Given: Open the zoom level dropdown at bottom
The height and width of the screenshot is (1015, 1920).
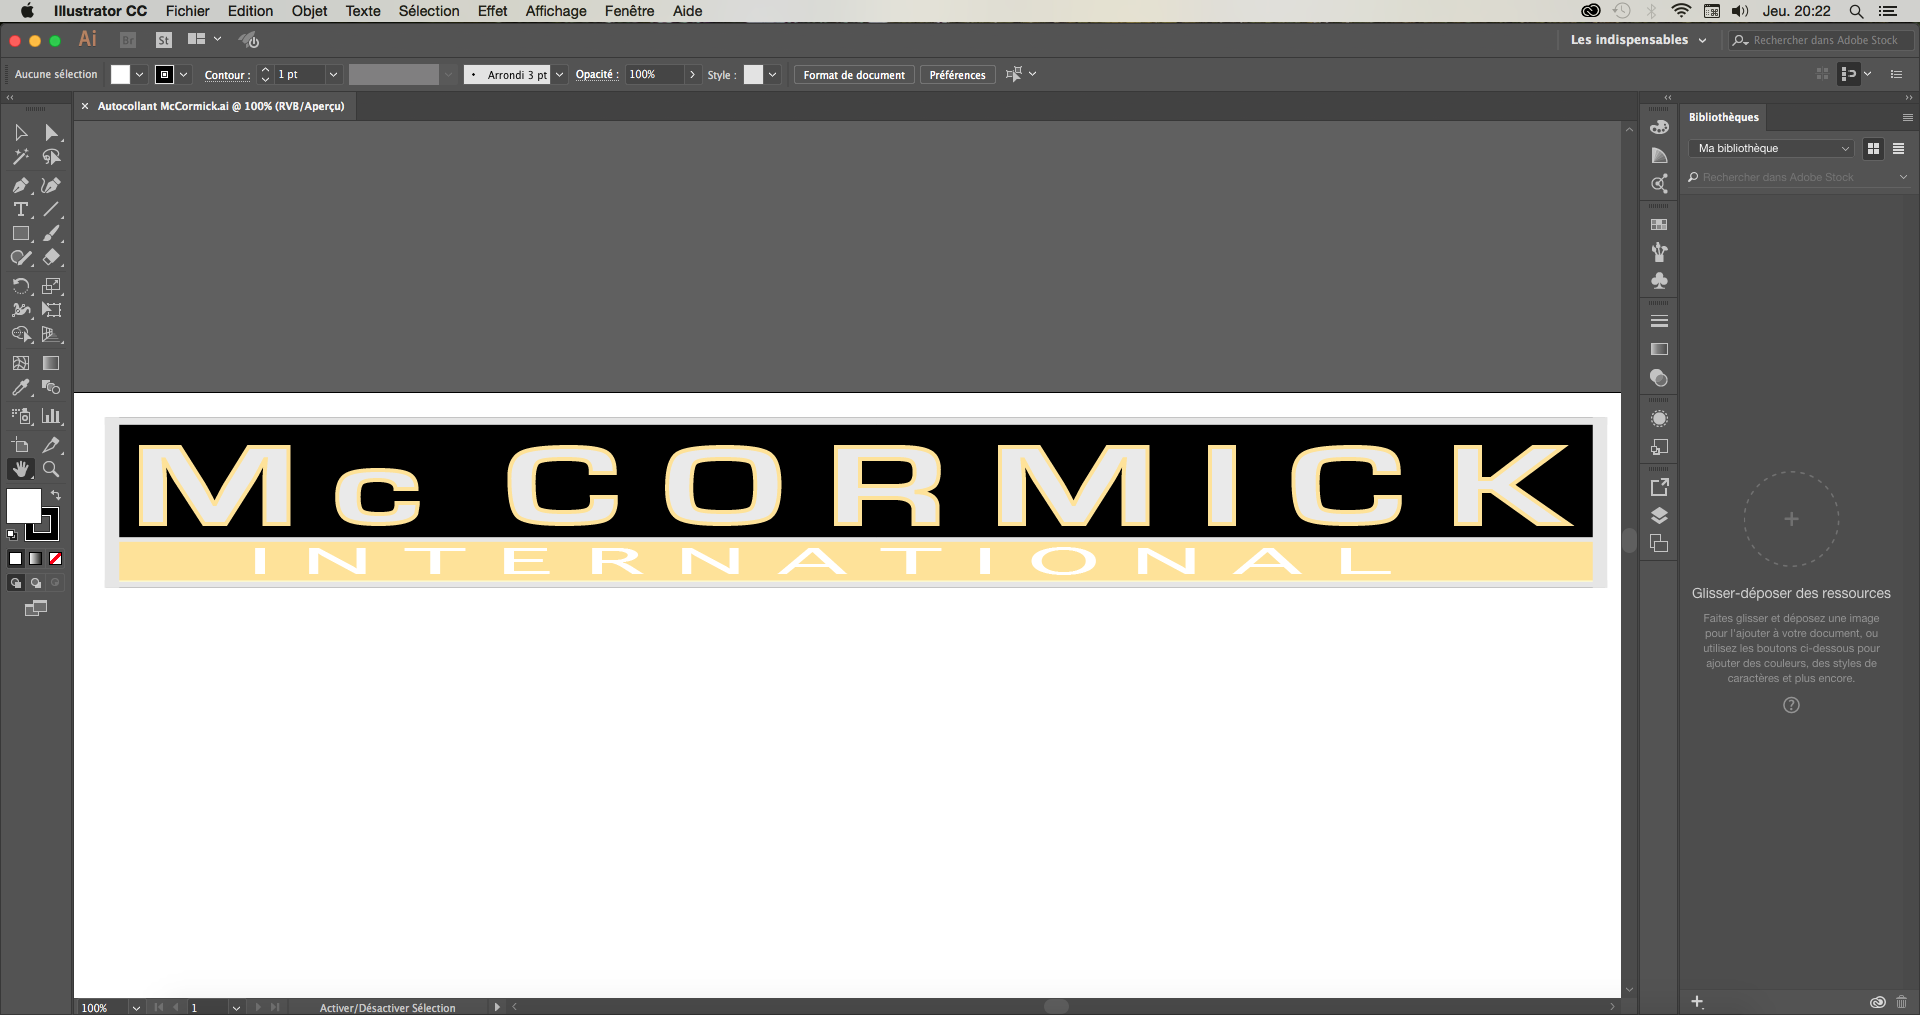Looking at the screenshot, I should tap(136, 1008).
